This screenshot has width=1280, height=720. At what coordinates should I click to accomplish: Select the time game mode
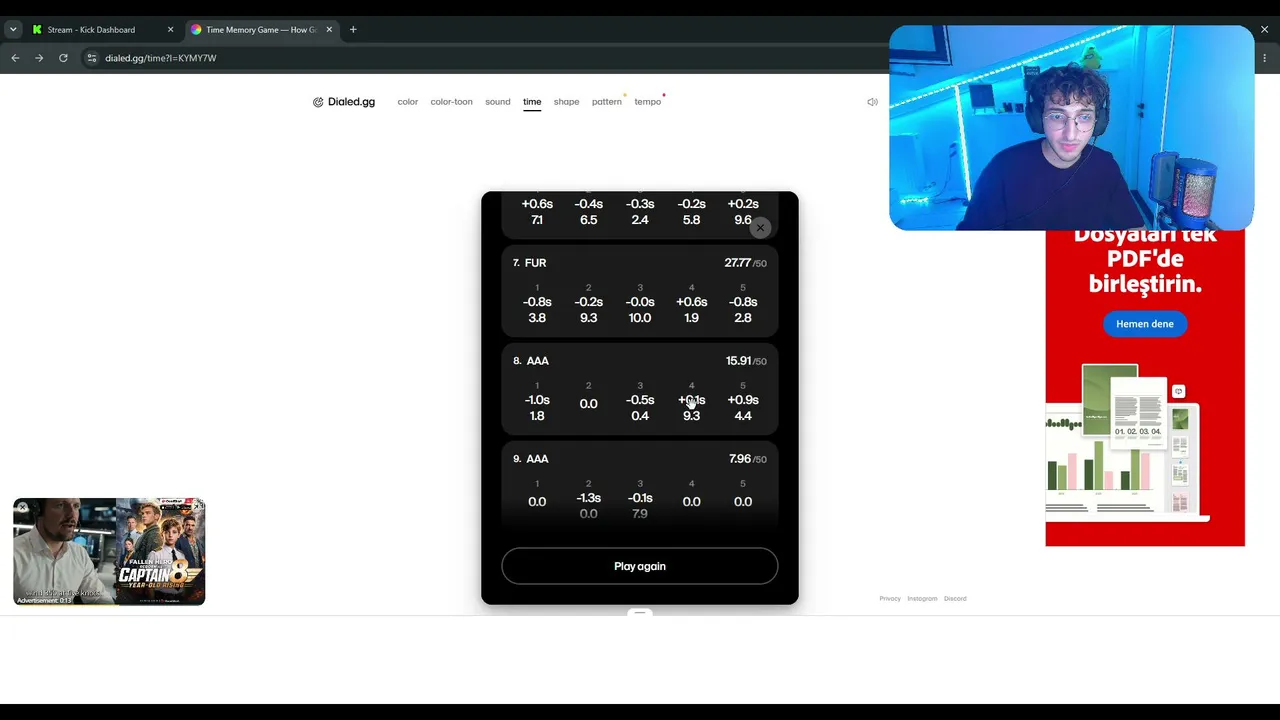532,102
